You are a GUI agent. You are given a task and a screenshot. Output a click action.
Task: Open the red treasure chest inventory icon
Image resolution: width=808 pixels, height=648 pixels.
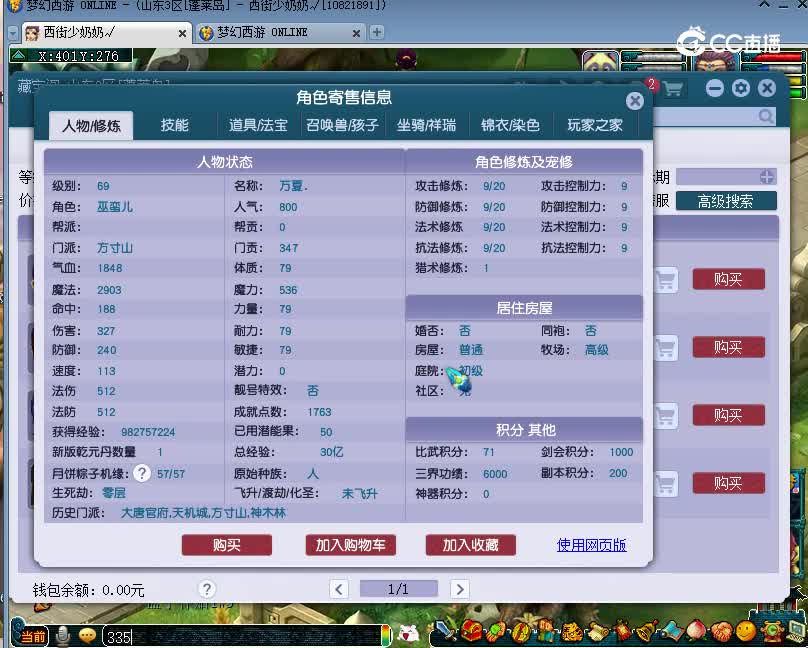point(471,630)
